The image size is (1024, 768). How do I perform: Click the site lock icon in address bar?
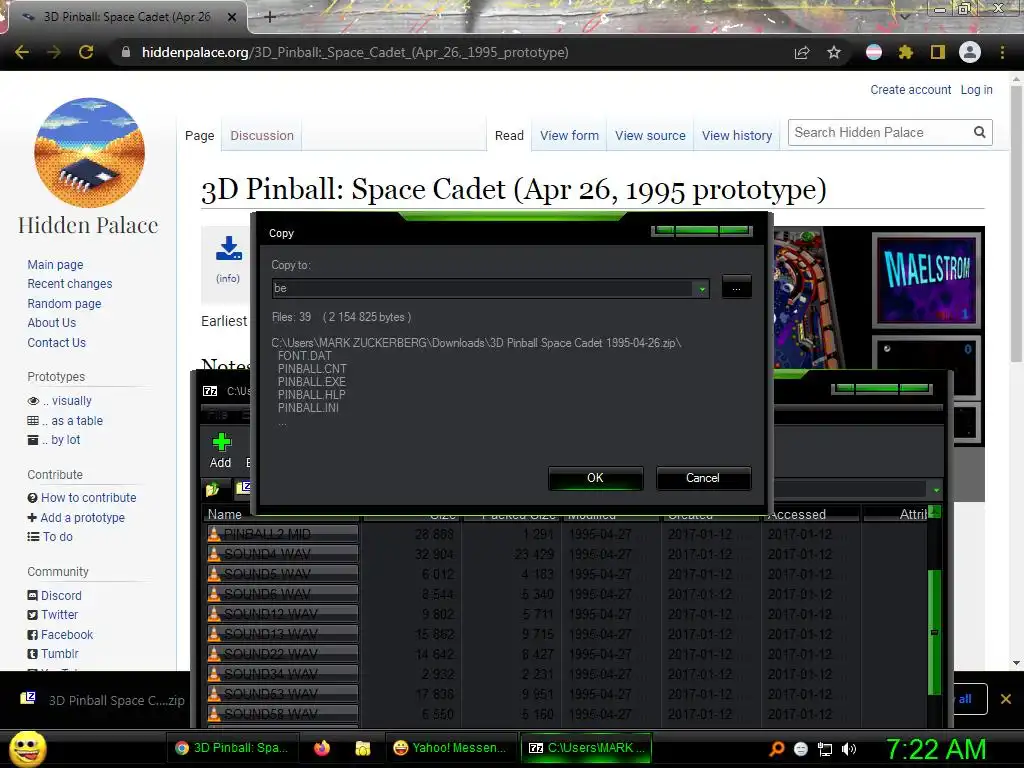pyautogui.click(x=125, y=52)
